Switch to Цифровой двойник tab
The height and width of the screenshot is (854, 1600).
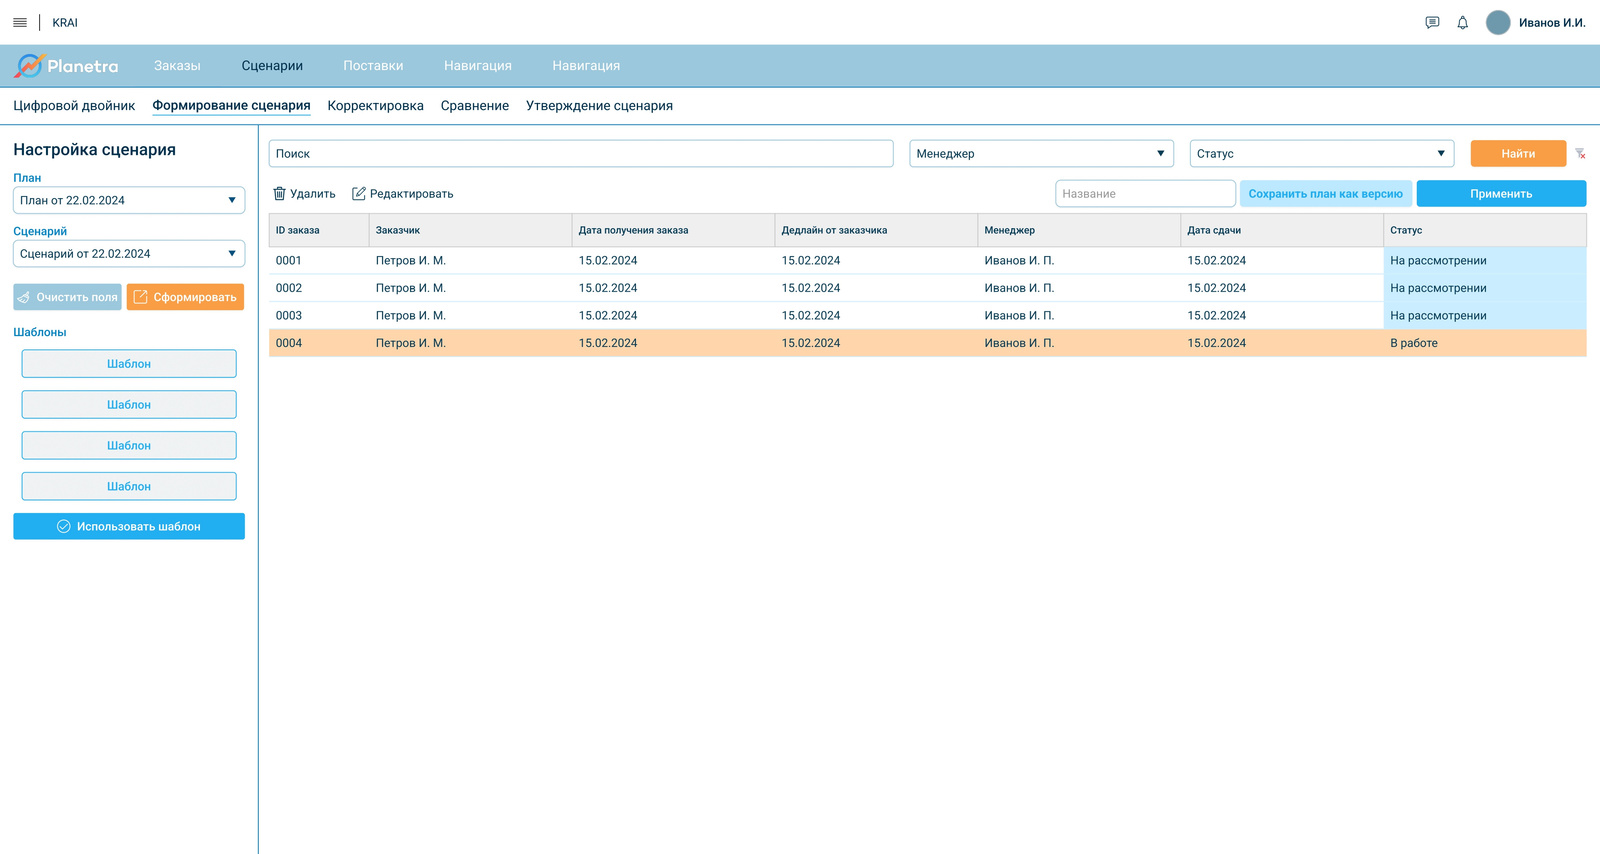pyautogui.click(x=74, y=106)
